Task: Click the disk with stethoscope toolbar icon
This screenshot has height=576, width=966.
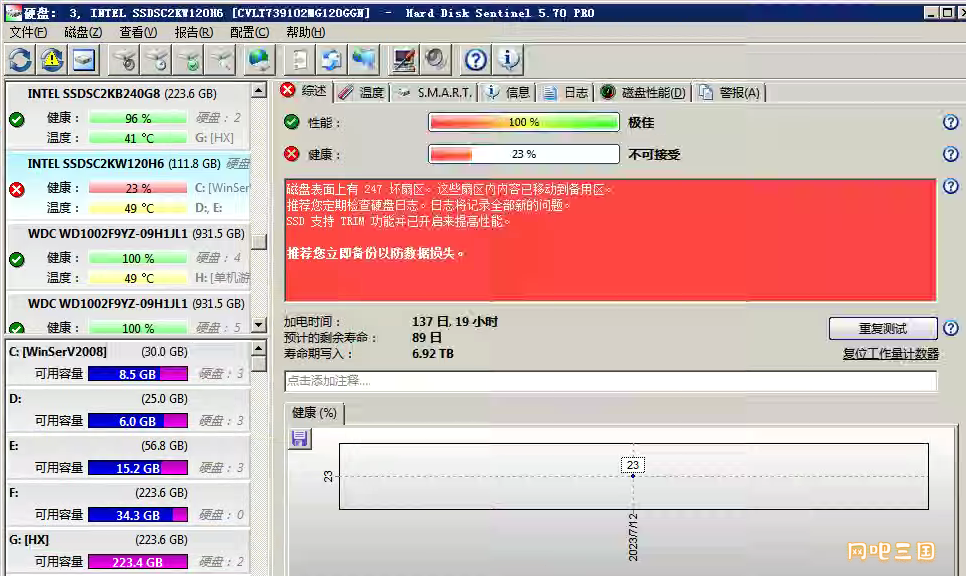Action: (125, 60)
